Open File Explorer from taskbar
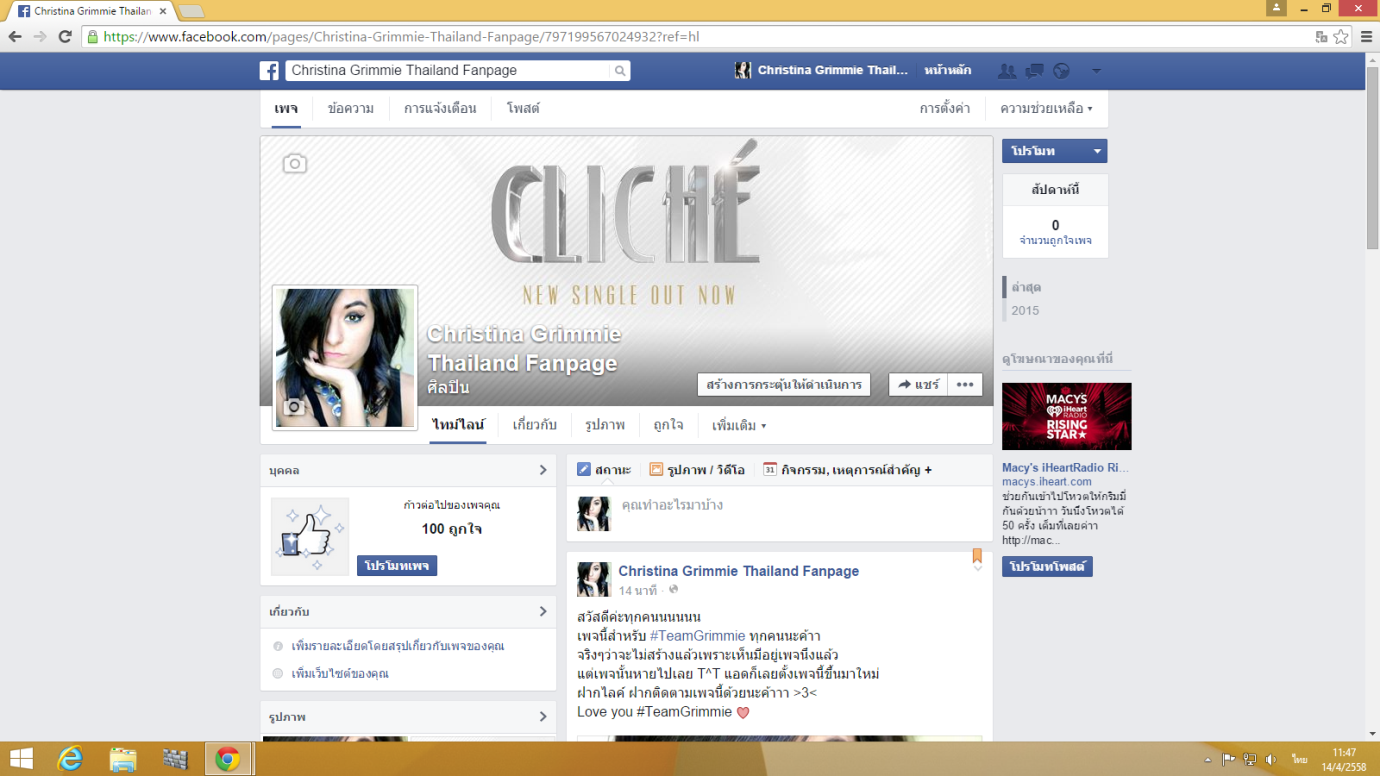Screen dimensions: 1380x776 123,759
